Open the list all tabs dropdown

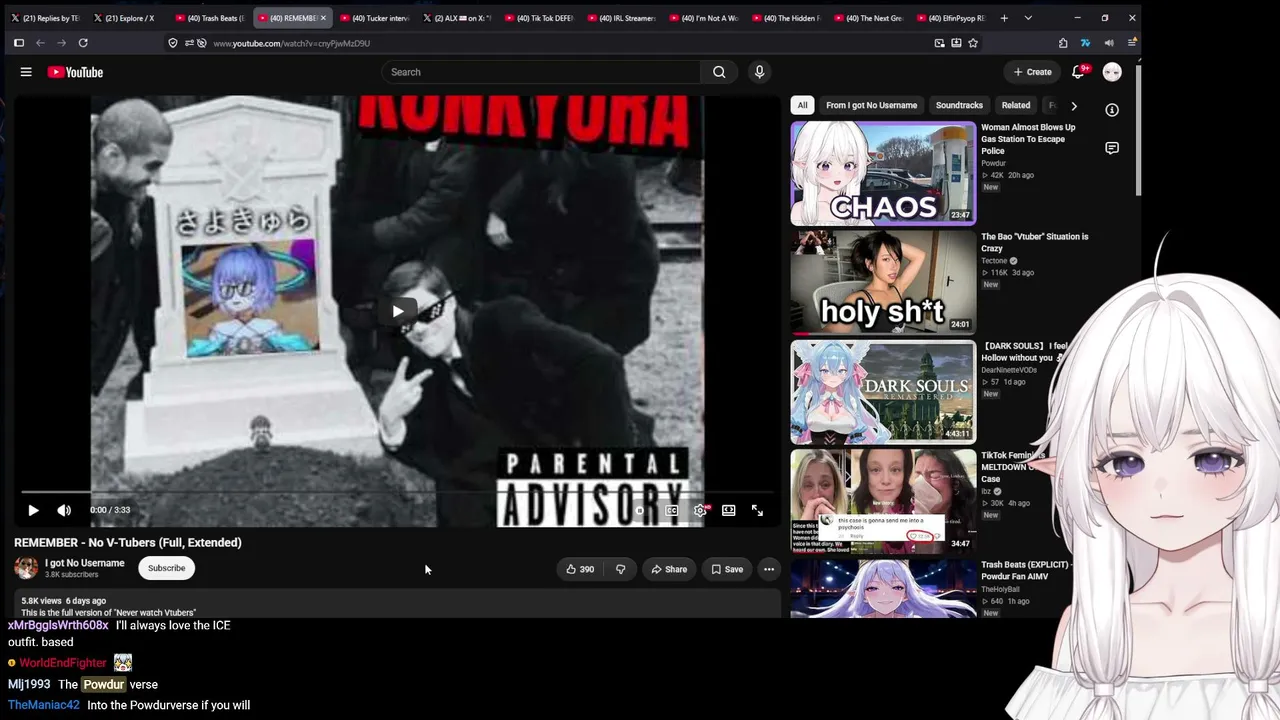(1028, 18)
